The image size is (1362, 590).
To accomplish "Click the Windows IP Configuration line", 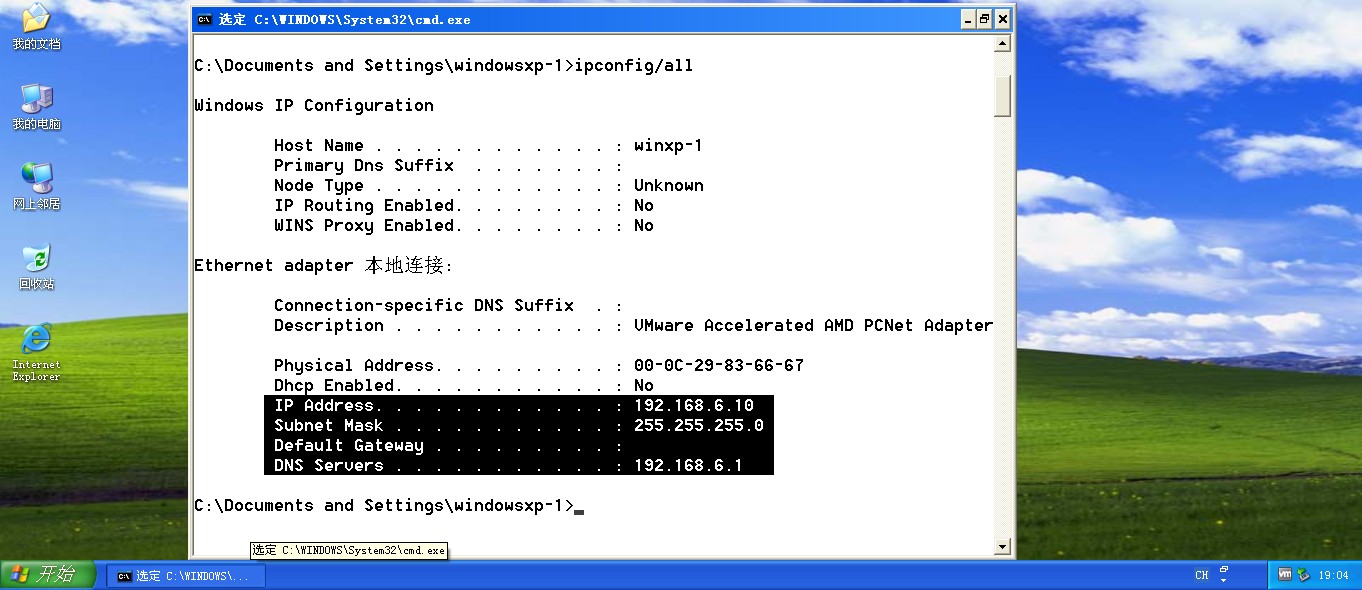I will tap(314, 106).
